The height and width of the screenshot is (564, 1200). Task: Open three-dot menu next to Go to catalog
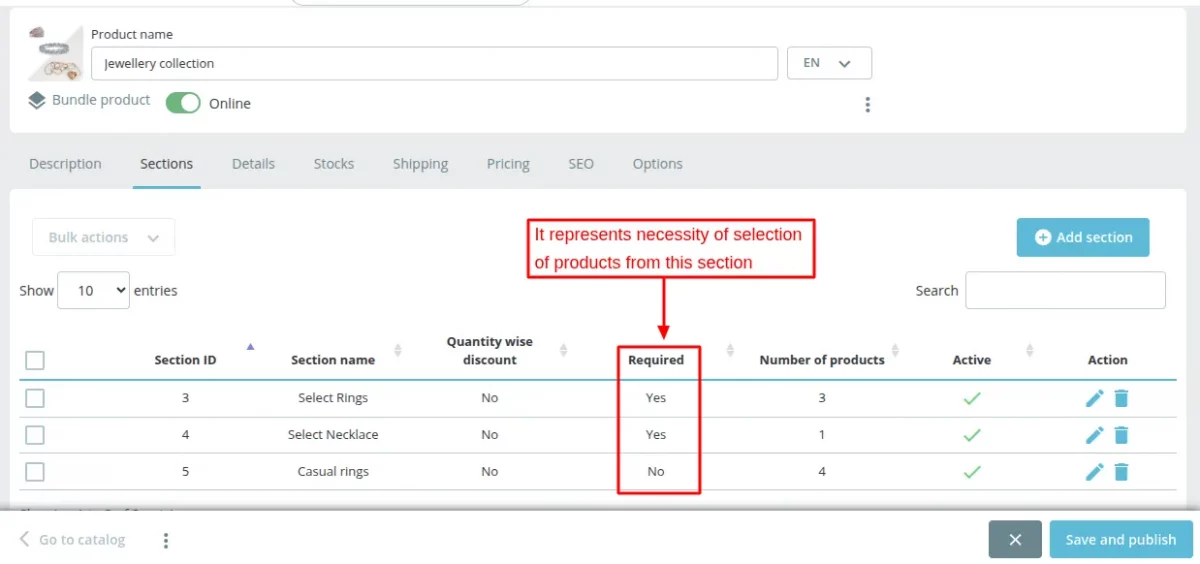166,540
